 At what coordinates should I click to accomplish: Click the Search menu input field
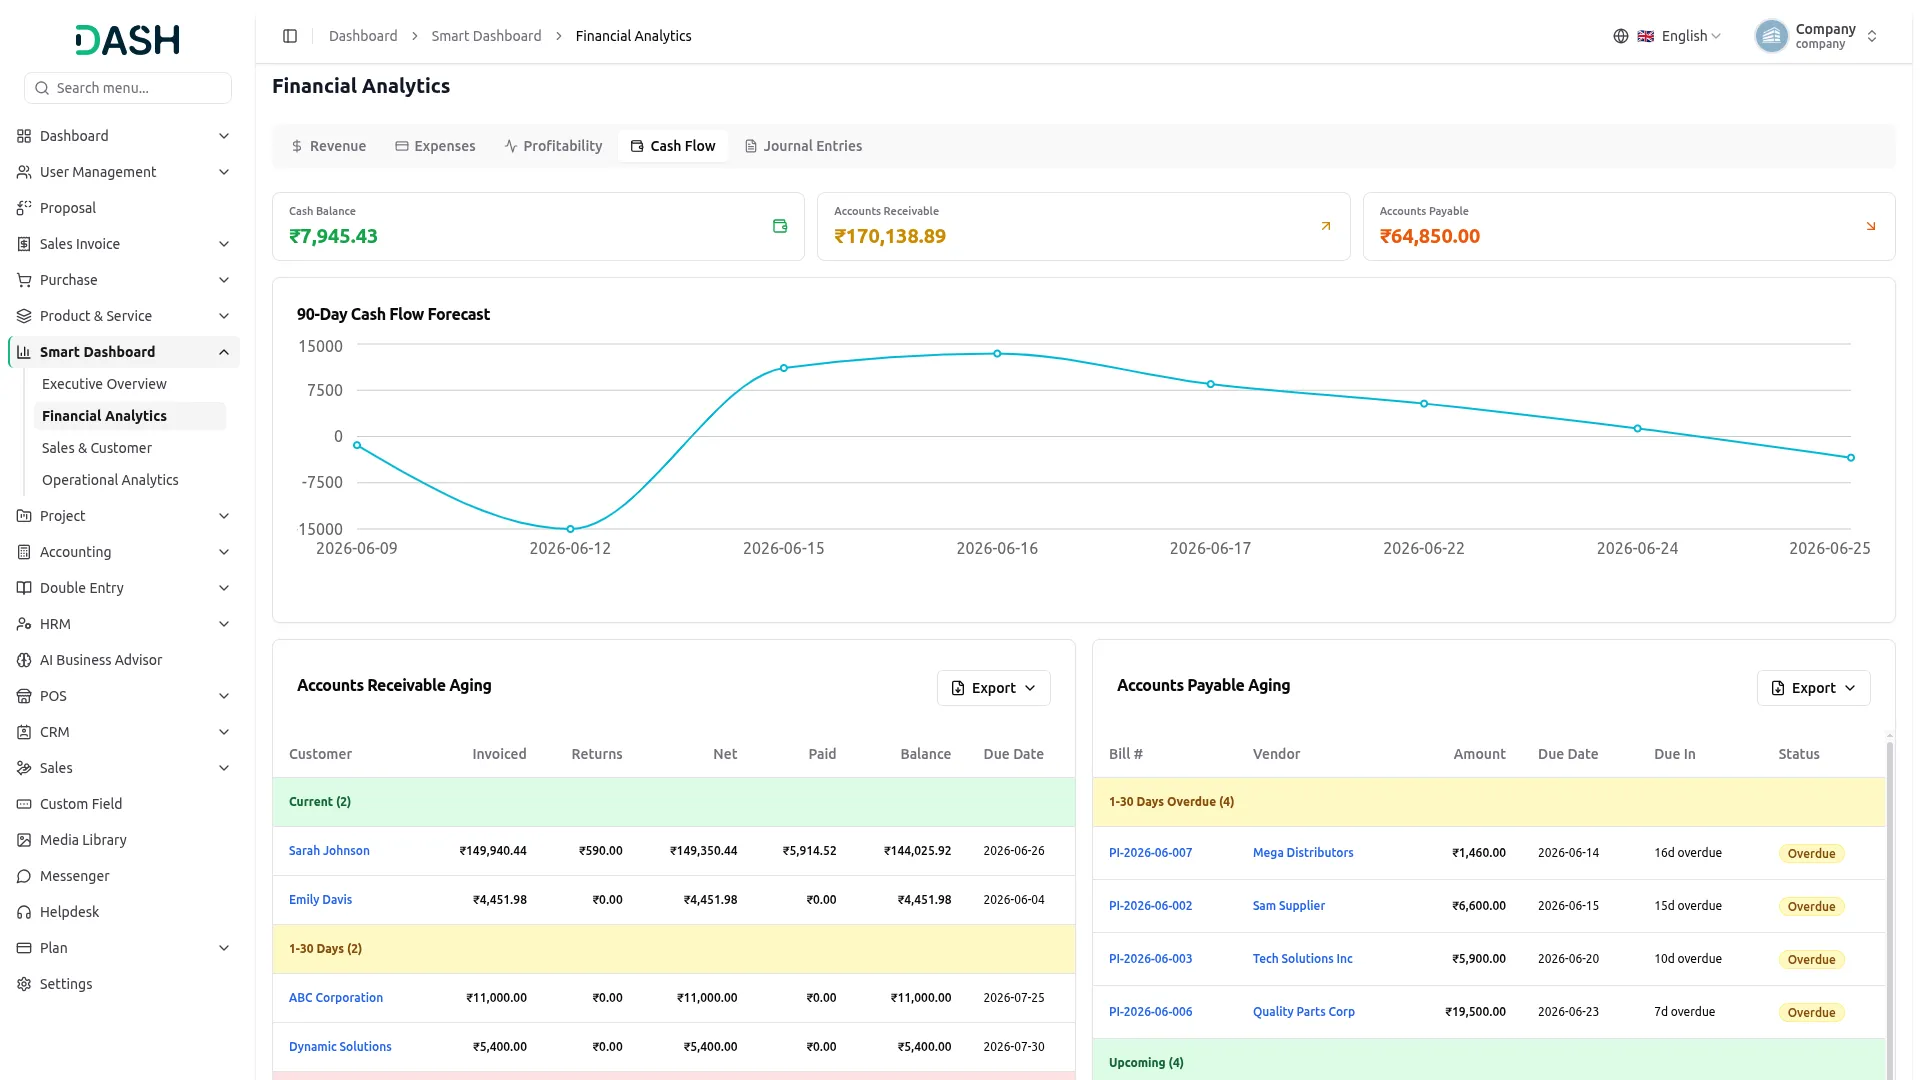click(x=128, y=88)
